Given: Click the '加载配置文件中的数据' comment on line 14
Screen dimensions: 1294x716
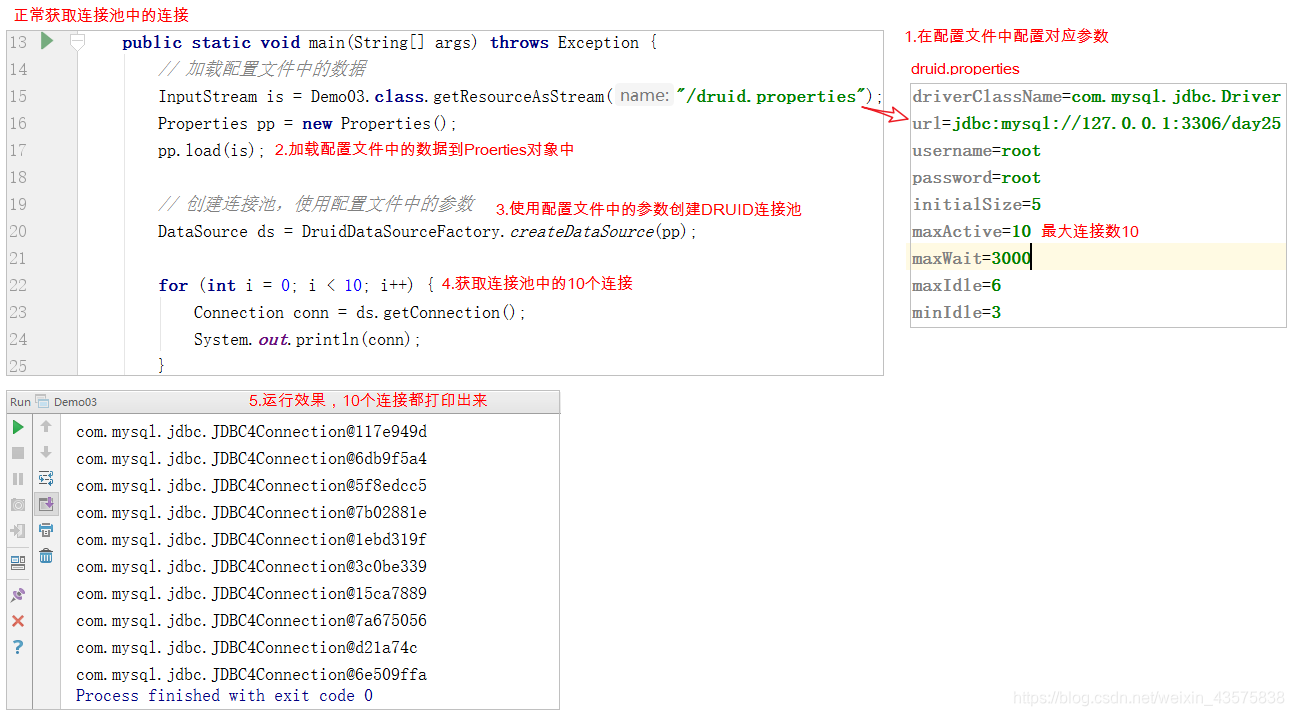Looking at the screenshot, I should [262, 69].
